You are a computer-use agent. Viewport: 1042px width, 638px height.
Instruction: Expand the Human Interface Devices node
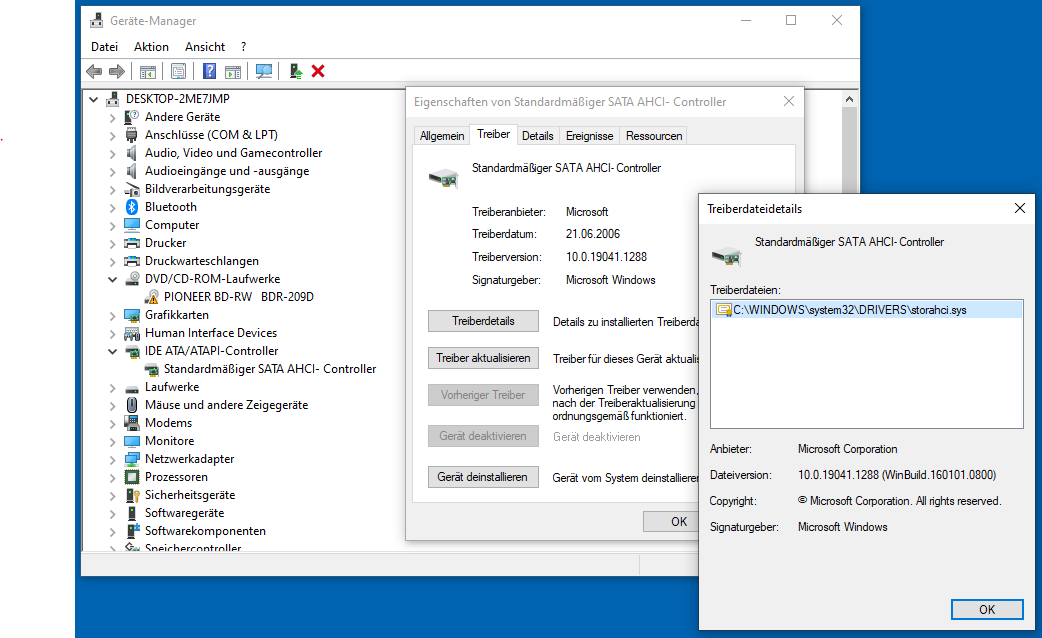112,334
